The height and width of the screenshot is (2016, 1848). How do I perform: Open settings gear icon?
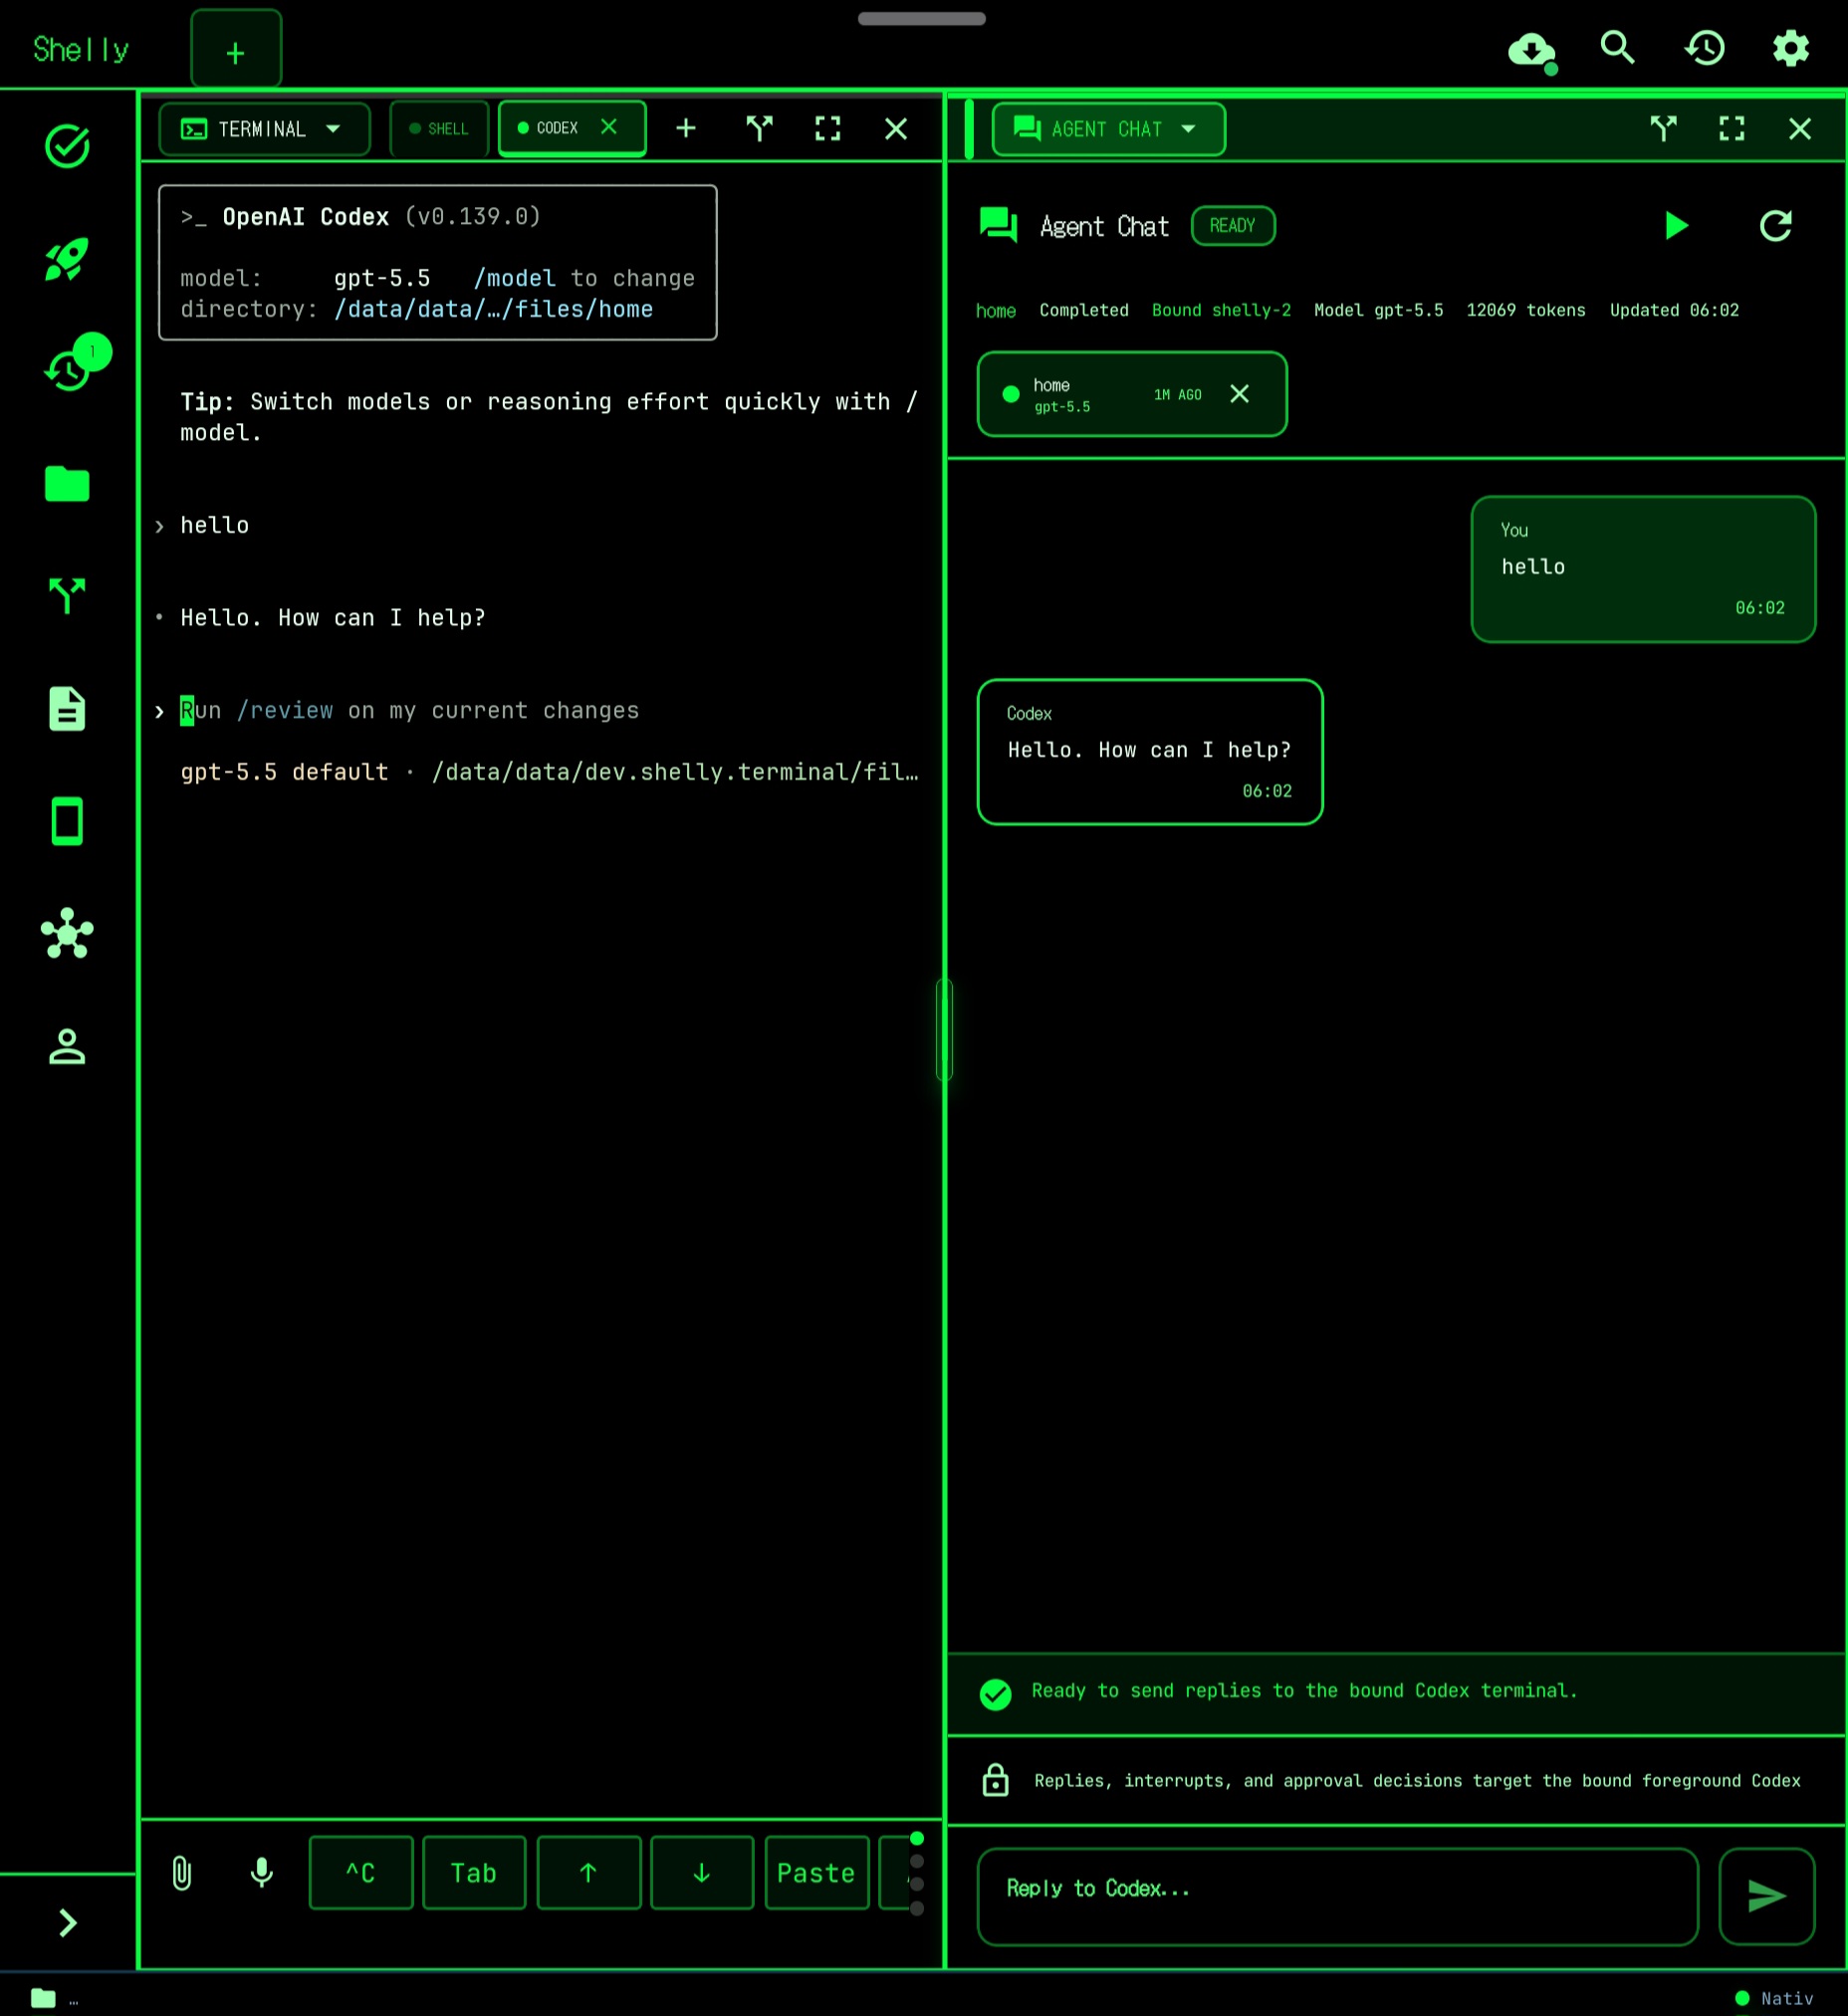click(1790, 48)
